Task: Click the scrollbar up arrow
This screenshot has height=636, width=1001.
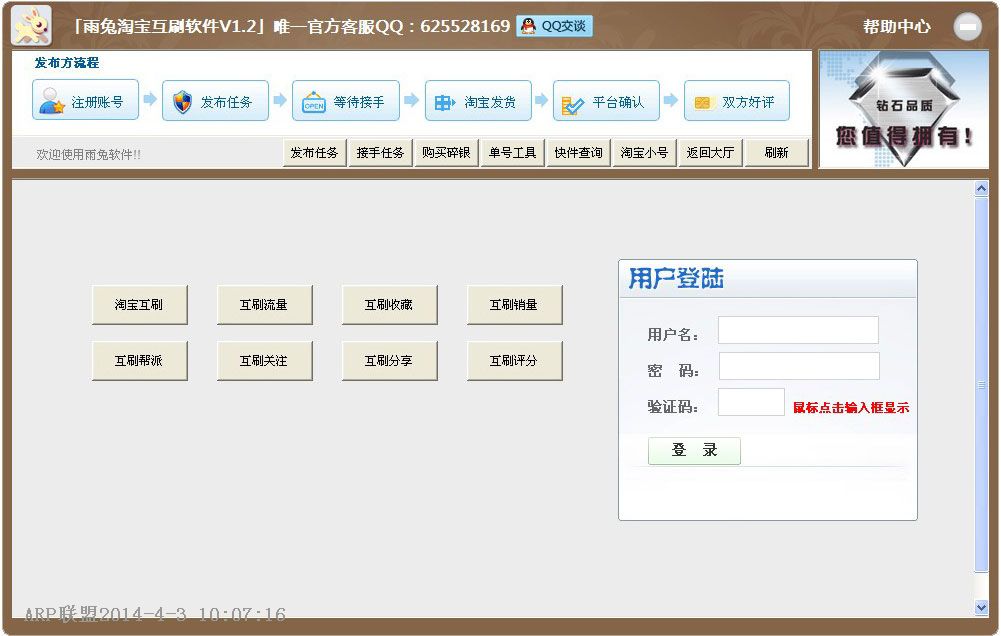Action: click(x=981, y=188)
